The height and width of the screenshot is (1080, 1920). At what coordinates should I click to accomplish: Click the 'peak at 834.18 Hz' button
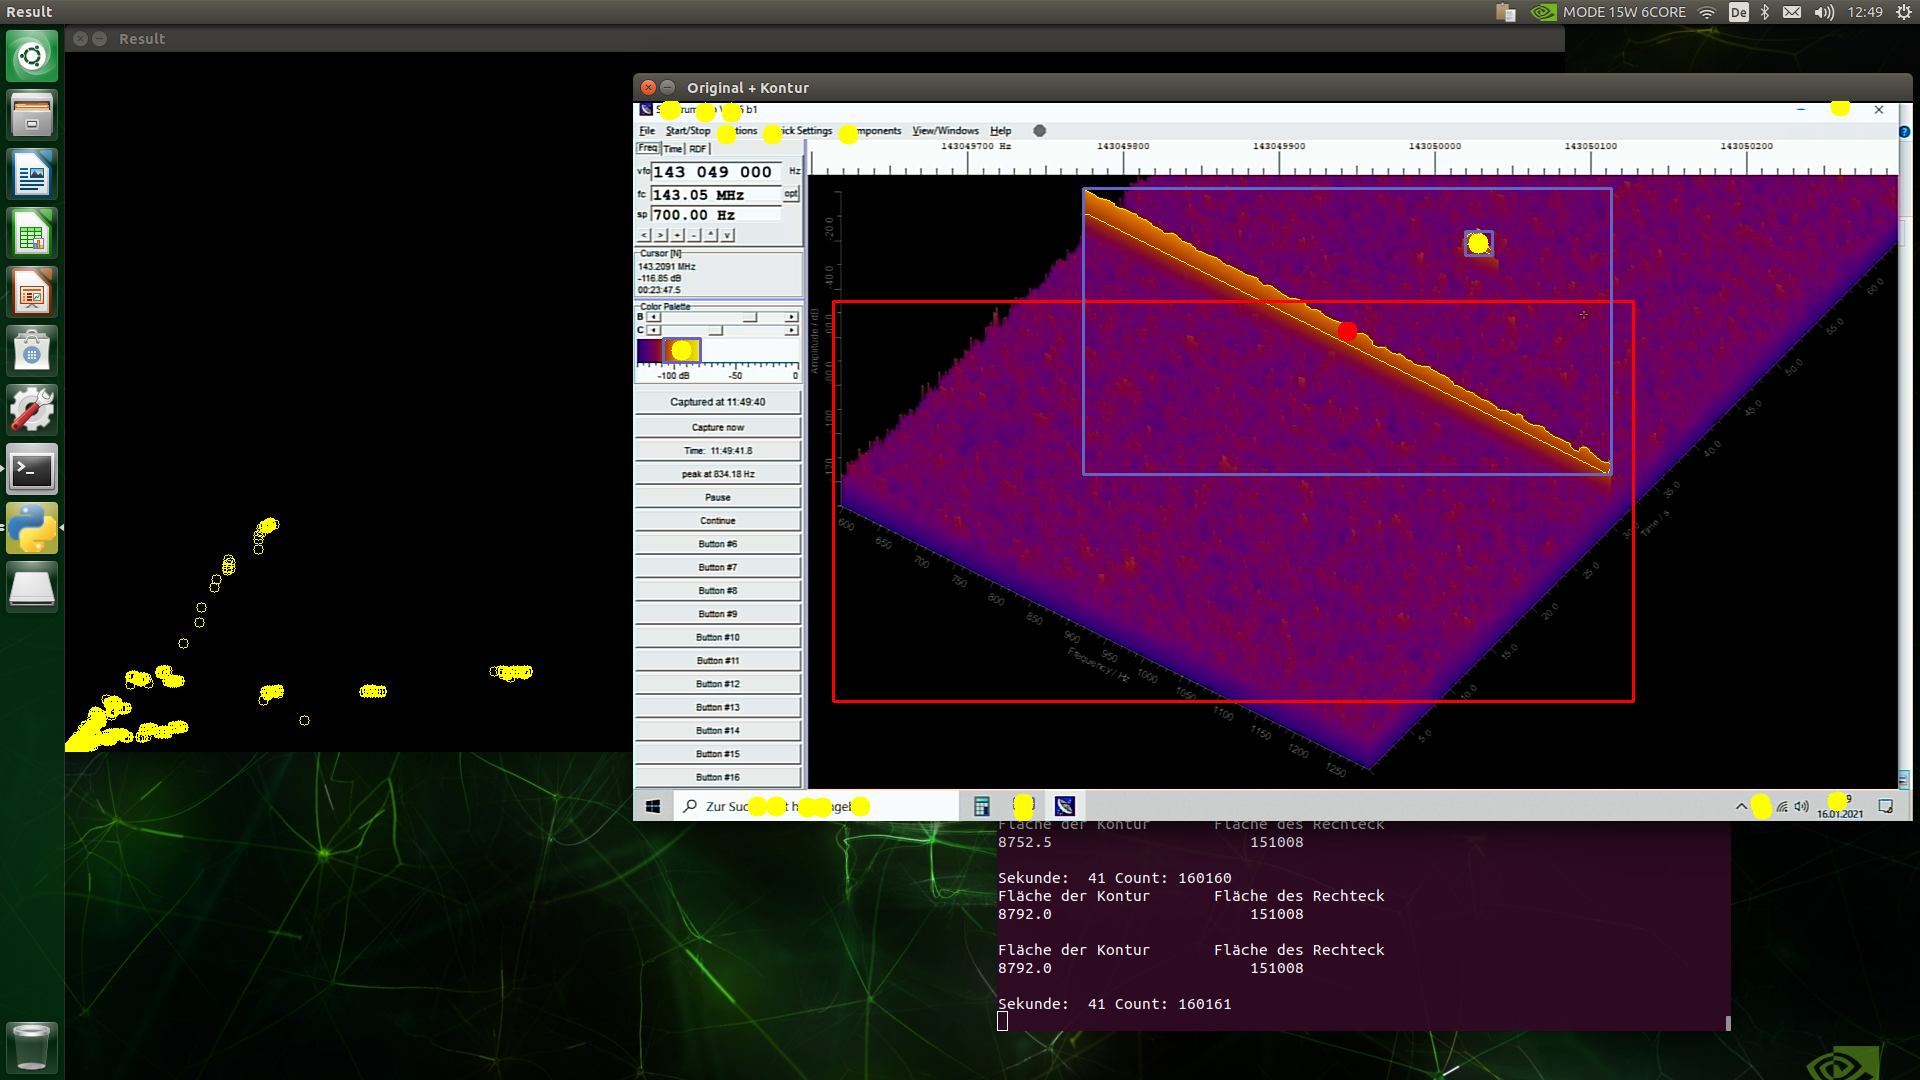click(x=718, y=474)
